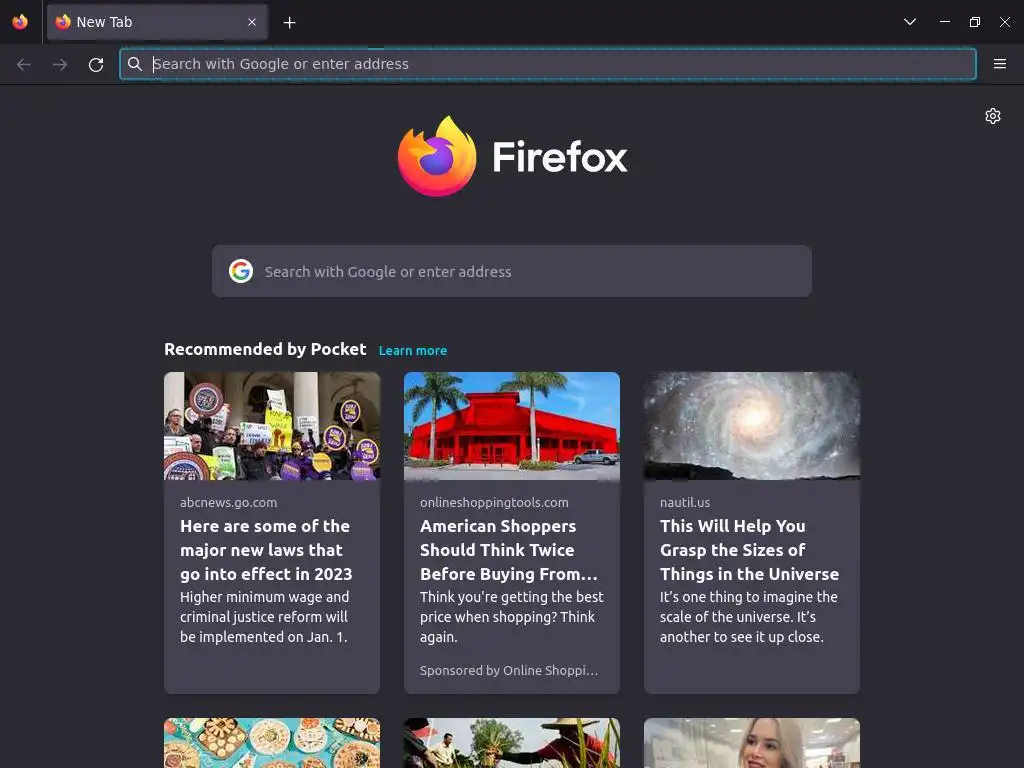
Task: Reload the current page
Action: click(x=96, y=64)
